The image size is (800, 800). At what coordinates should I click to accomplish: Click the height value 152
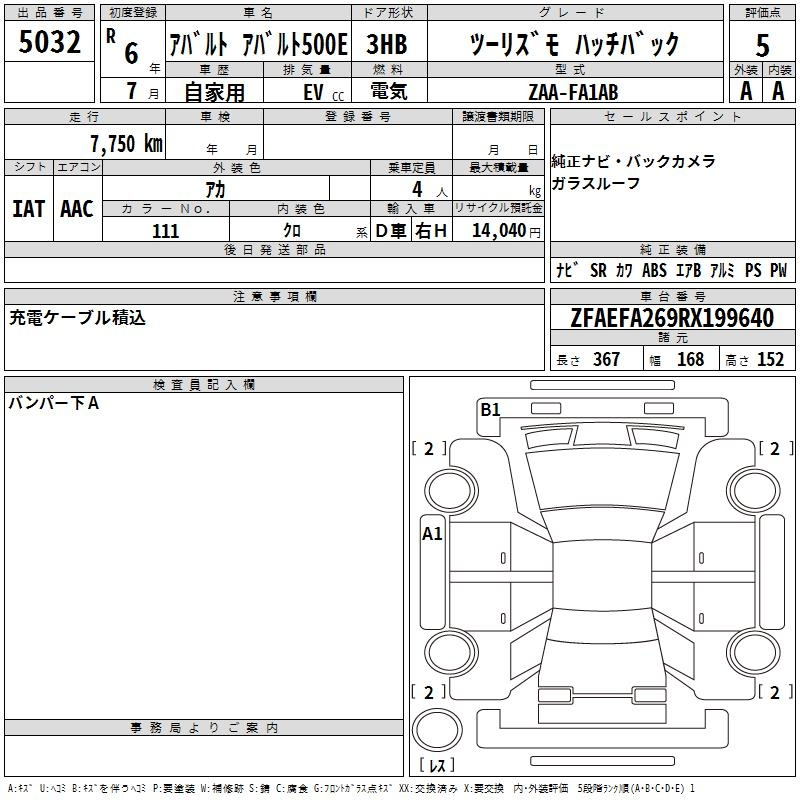pos(770,359)
